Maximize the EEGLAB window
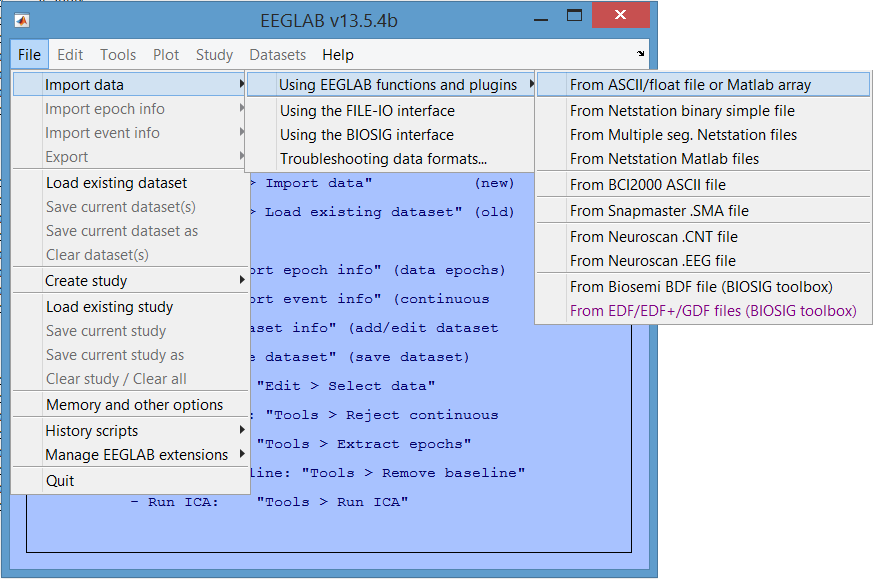The image size is (873, 579). [x=574, y=15]
